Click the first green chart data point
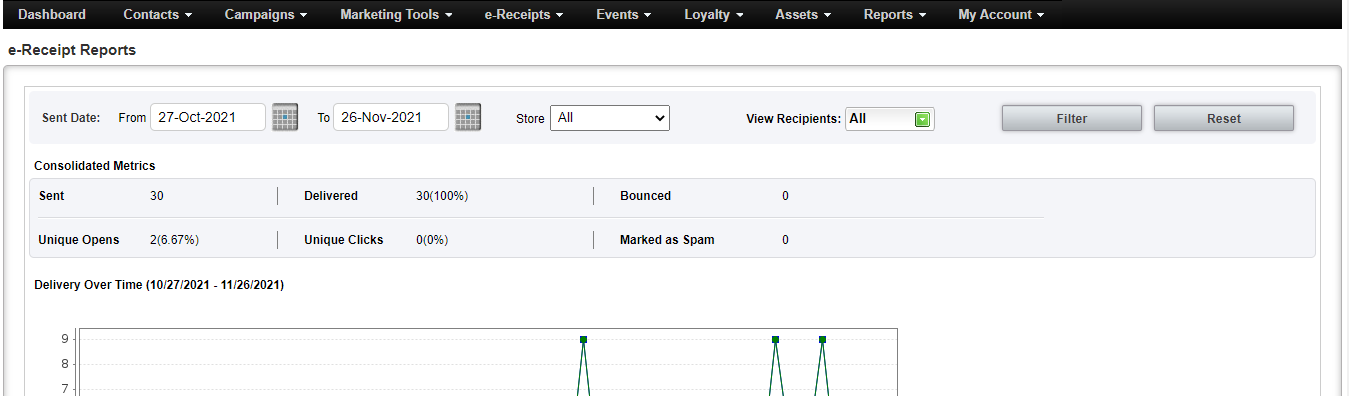 point(583,340)
